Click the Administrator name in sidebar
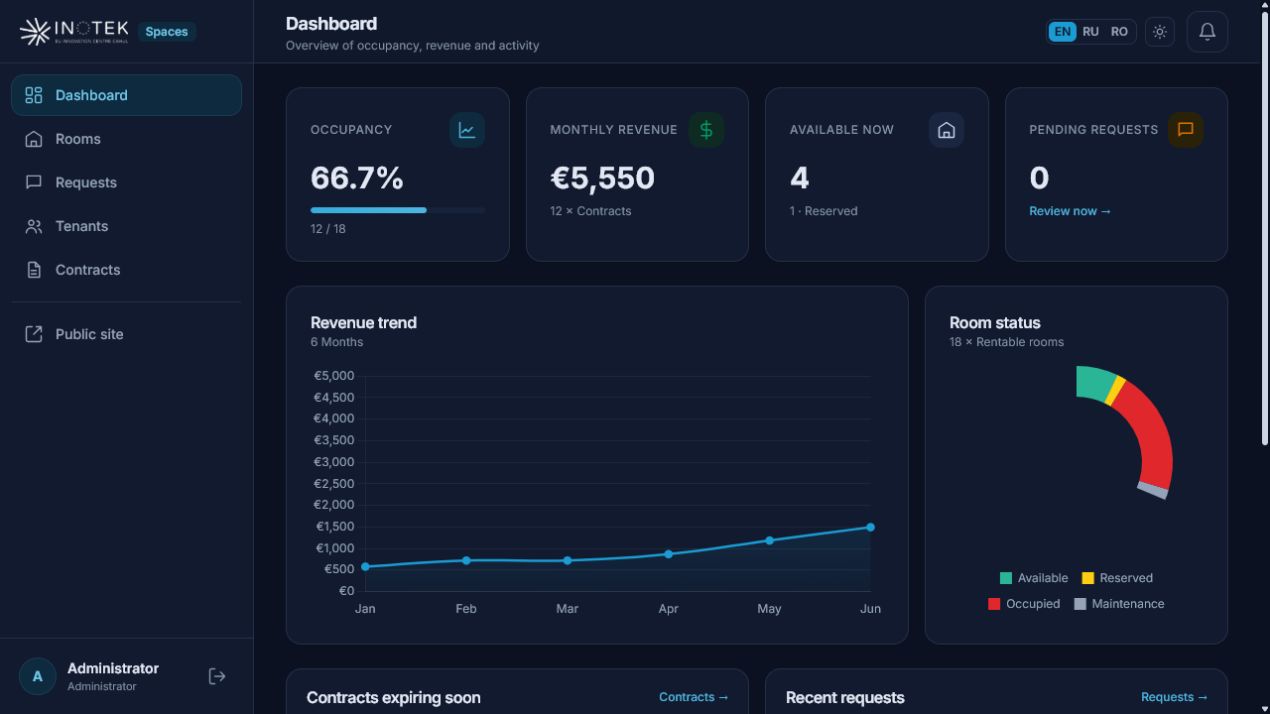Image resolution: width=1270 pixels, height=714 pixels. pyautogui.click(x=113, y=669)
